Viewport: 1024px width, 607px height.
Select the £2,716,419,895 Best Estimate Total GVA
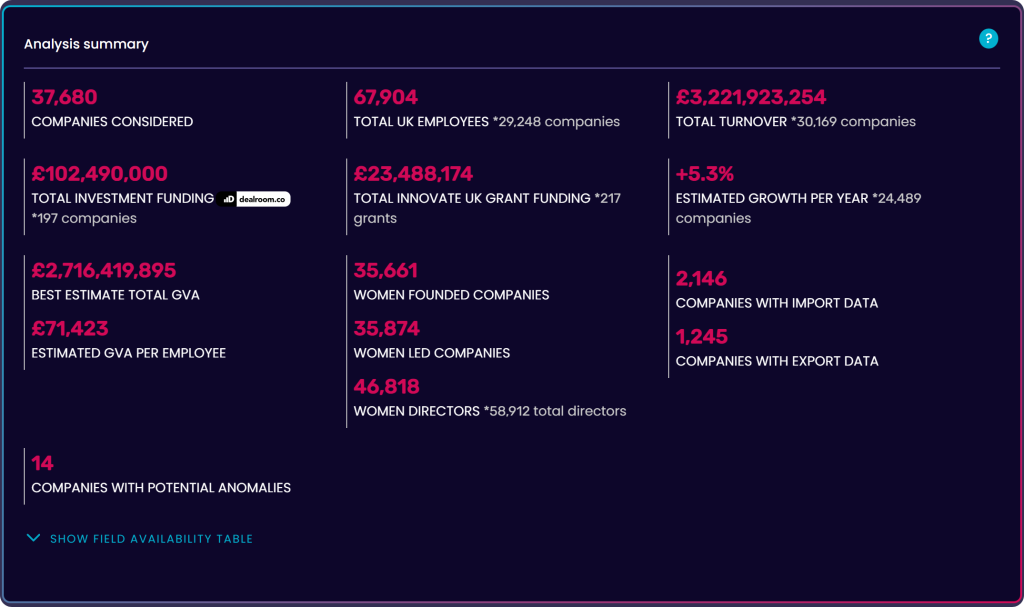[x=104, y=270]
